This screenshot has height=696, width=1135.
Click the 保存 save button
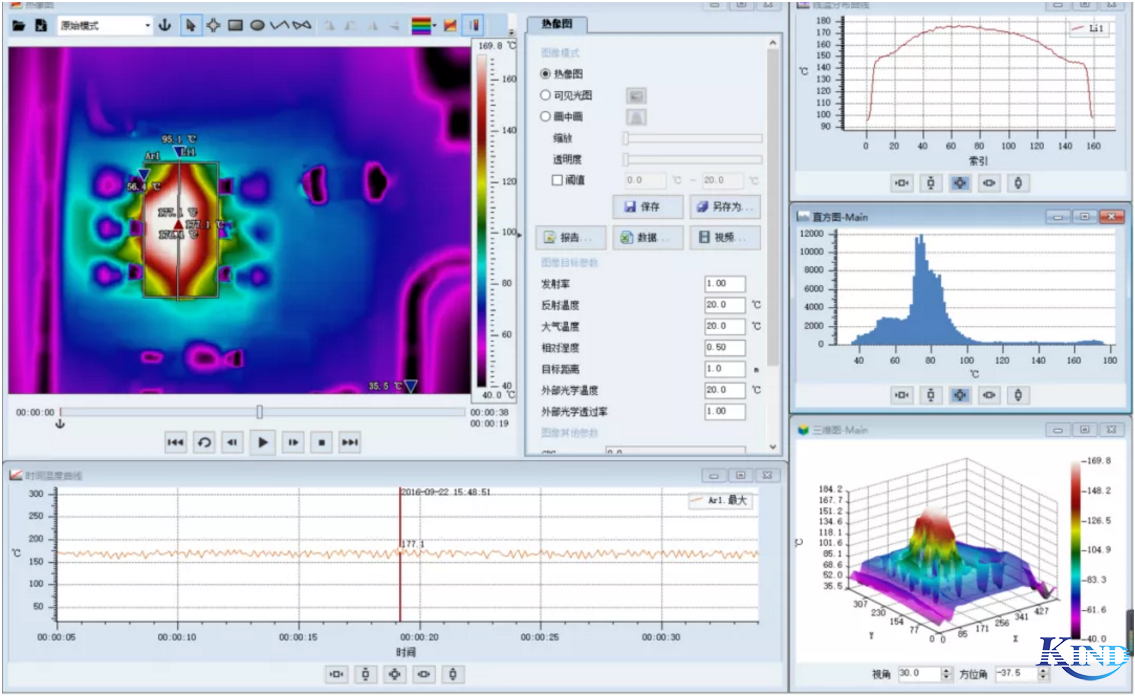[x=648, y=207]
